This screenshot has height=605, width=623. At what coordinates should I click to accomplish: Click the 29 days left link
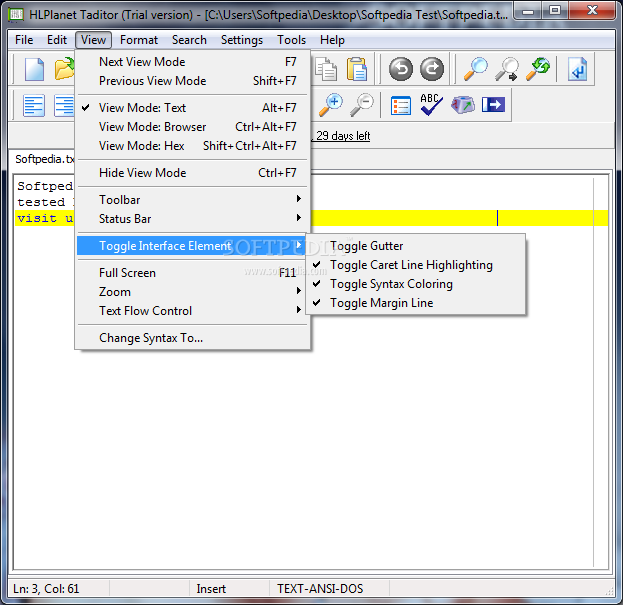341,136
